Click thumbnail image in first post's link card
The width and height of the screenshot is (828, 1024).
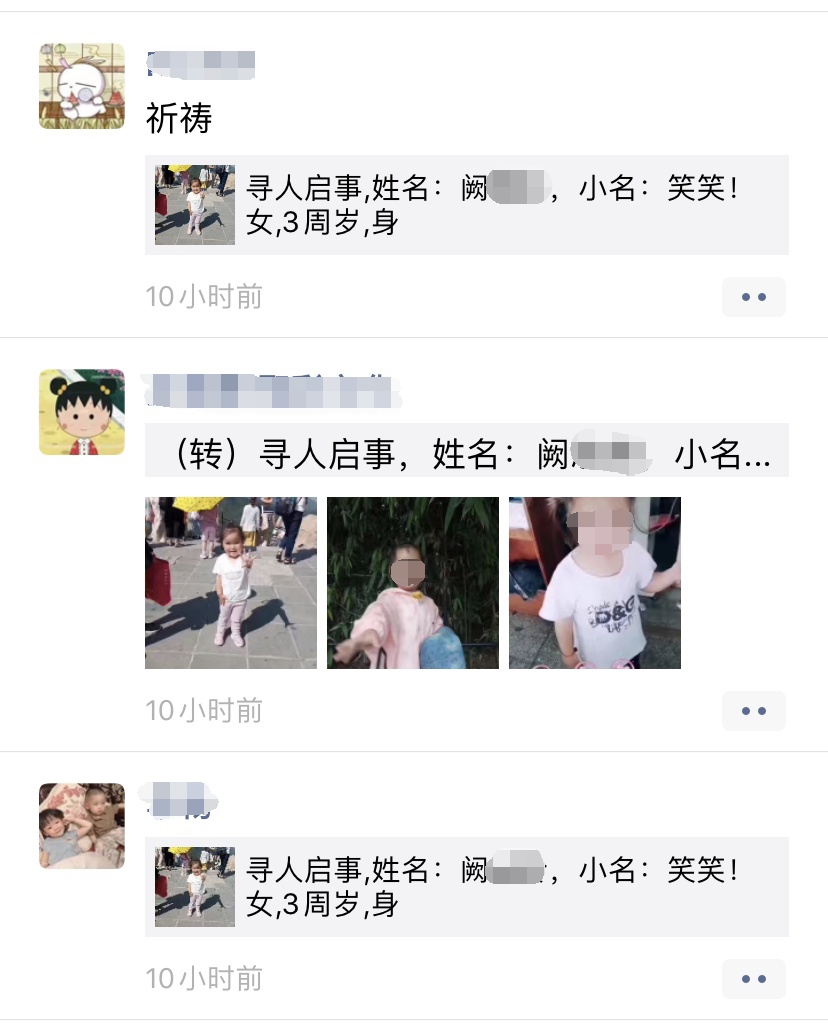195,205
